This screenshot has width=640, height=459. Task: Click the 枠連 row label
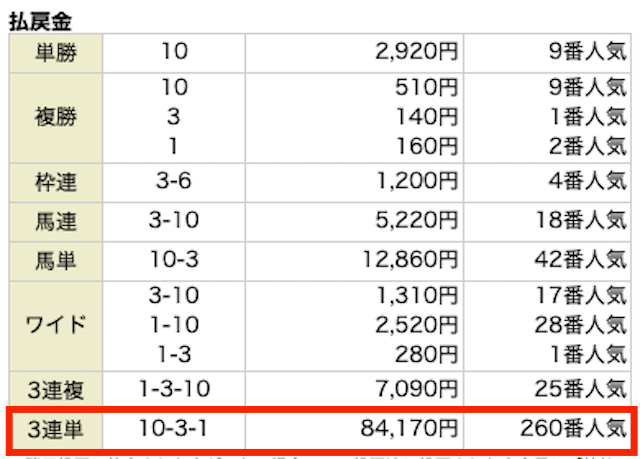point(56,182)
